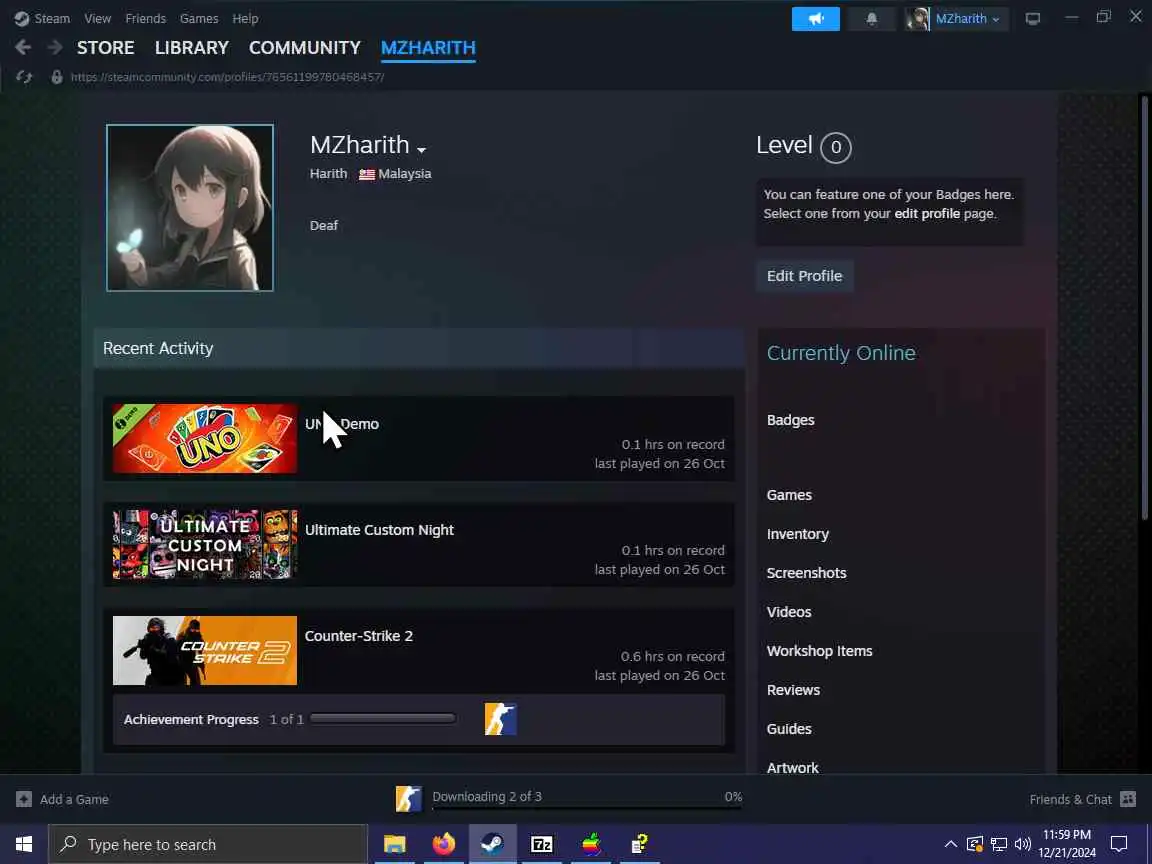Viewport: 1152px width, 864px height.
Task: Open the Inventory link
Action: pyautogui.click(x=798, y=534)
